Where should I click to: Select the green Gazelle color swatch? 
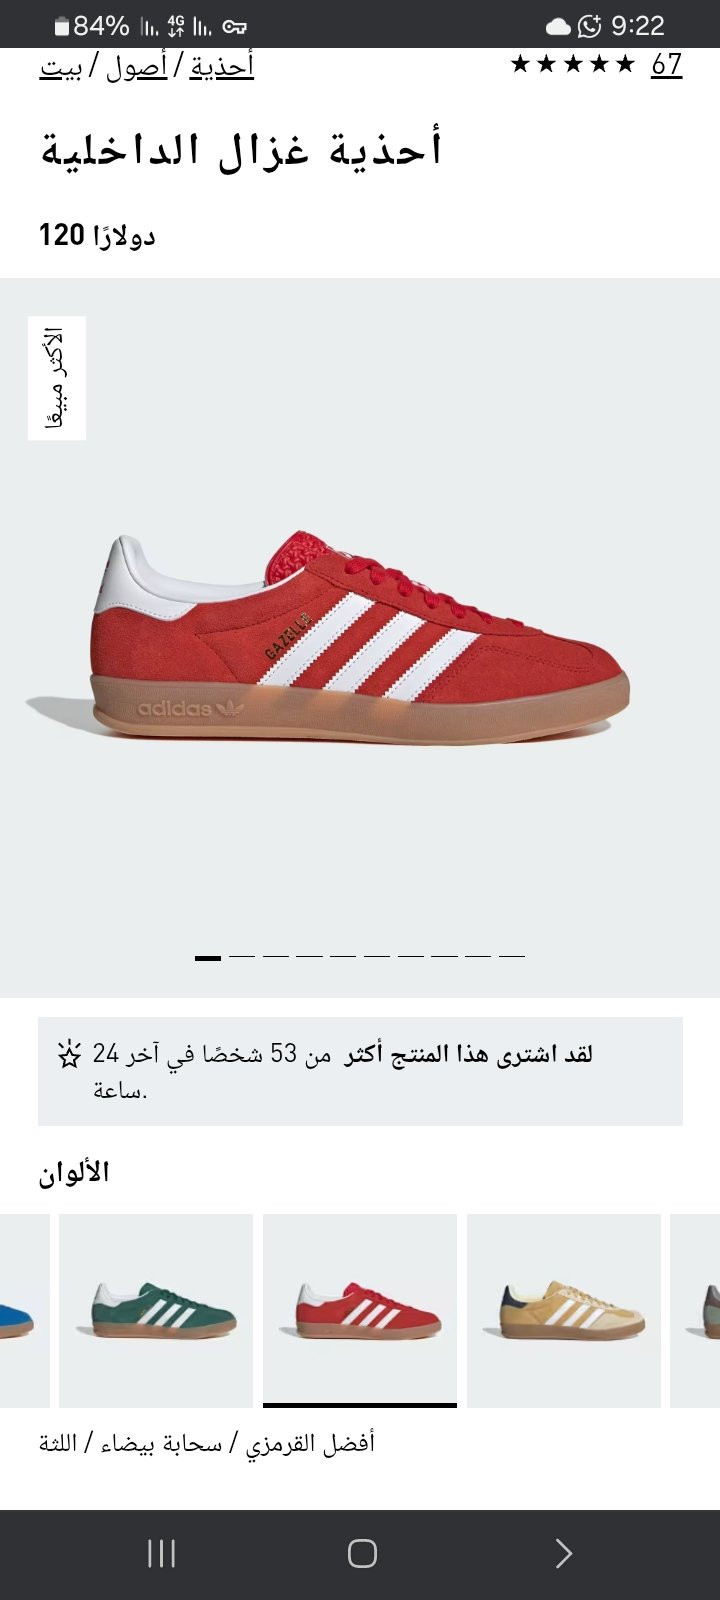coord(156,1310)
